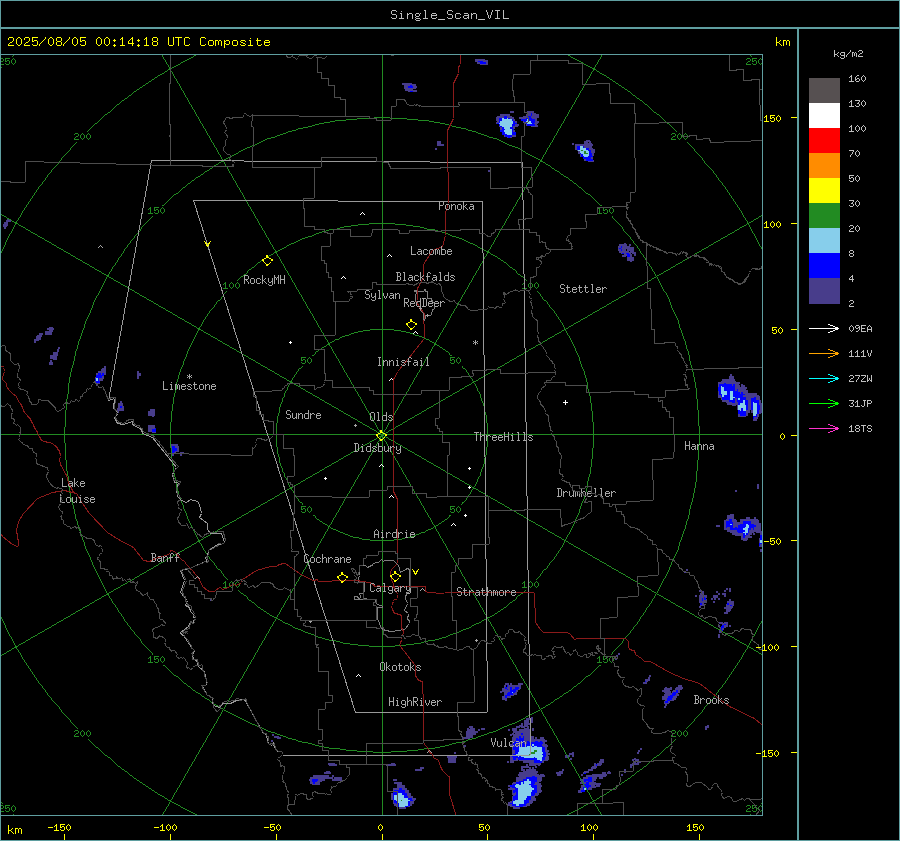The height and width of the screenshot is (841, 900).
Task: Click the bright blue 8 kg/m2 swatch
Action: (x=824, y=265)
